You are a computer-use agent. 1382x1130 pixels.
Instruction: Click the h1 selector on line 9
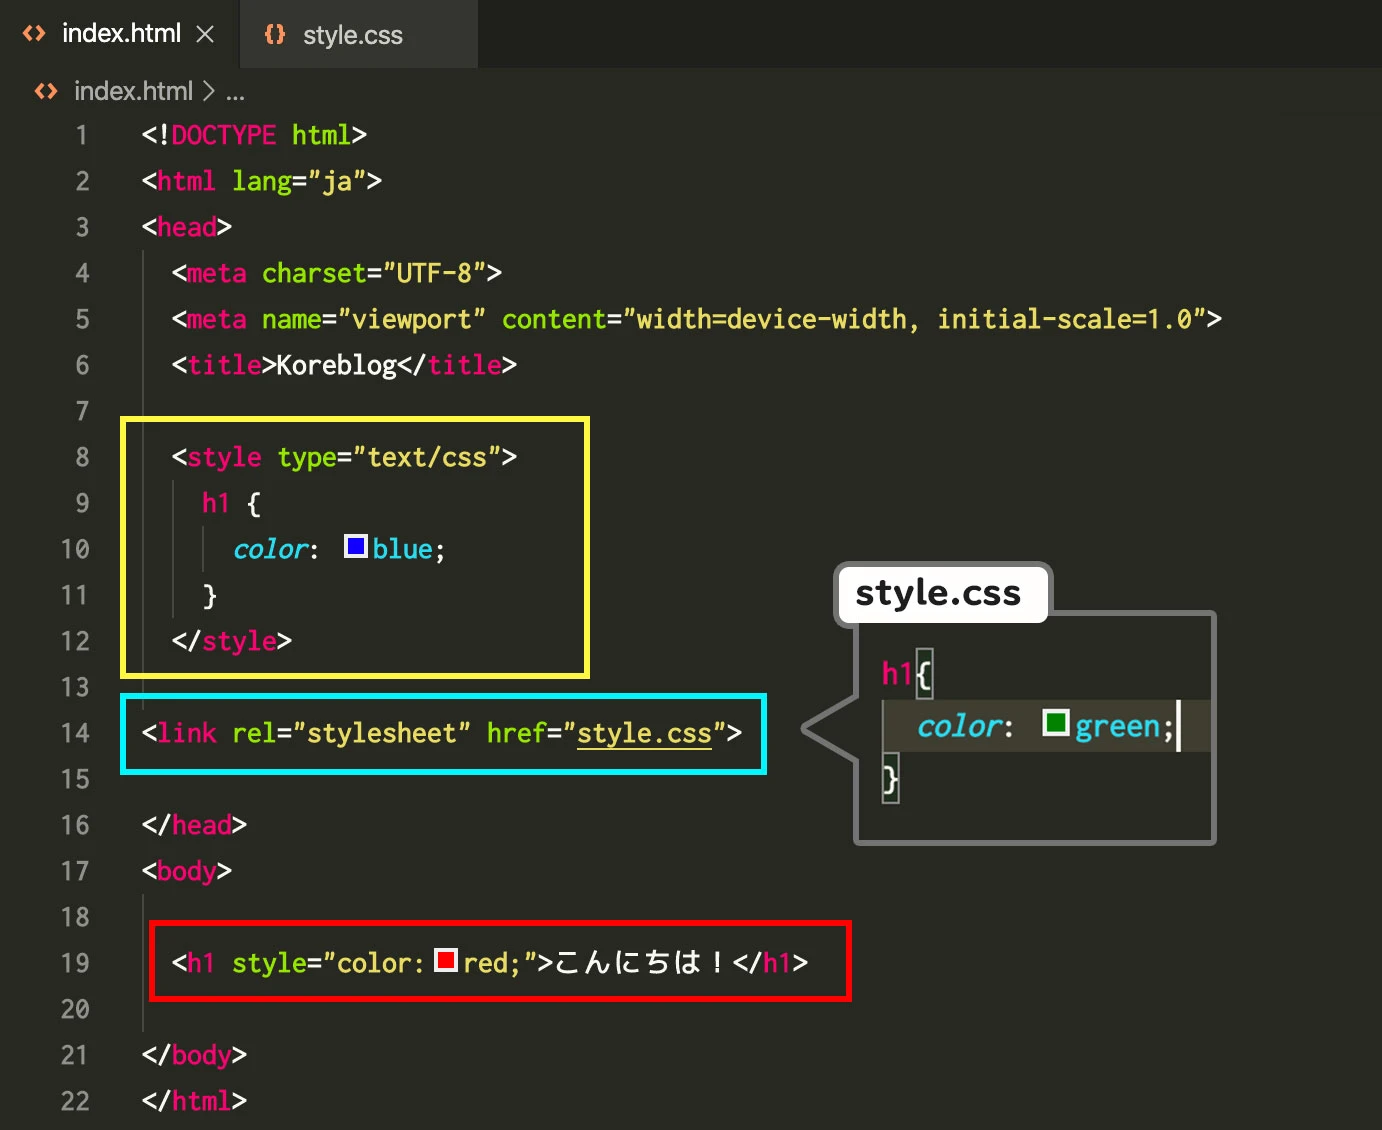coord(216,503)
